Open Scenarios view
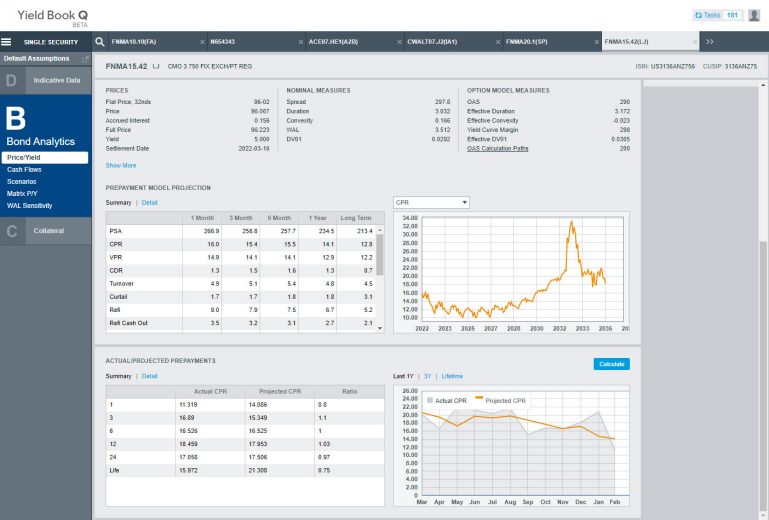The image size is (769, 520). [x=22, y=182]
